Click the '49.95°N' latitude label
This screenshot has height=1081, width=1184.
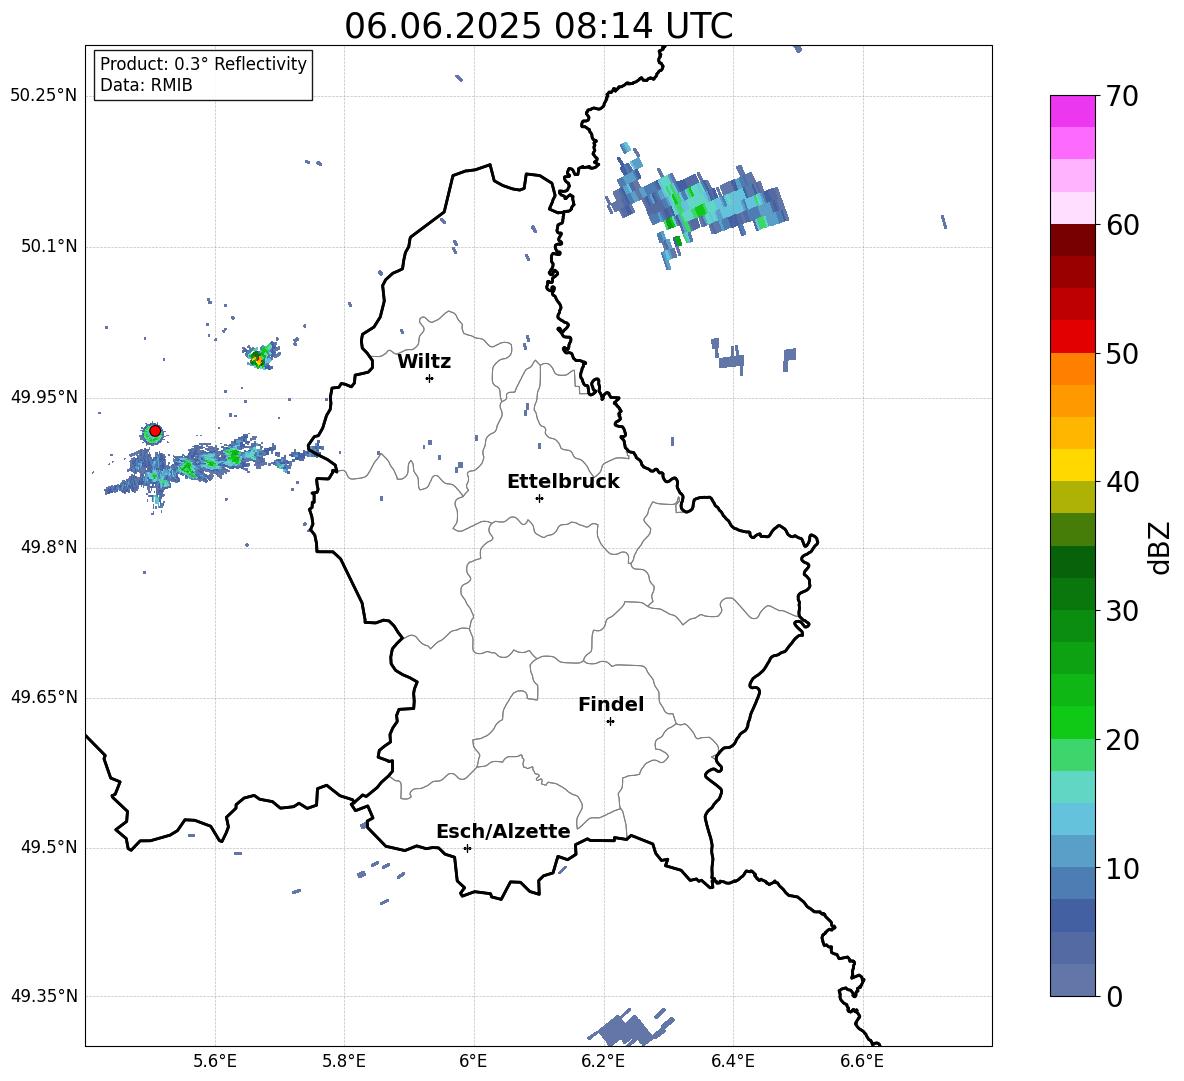point(44,397)
